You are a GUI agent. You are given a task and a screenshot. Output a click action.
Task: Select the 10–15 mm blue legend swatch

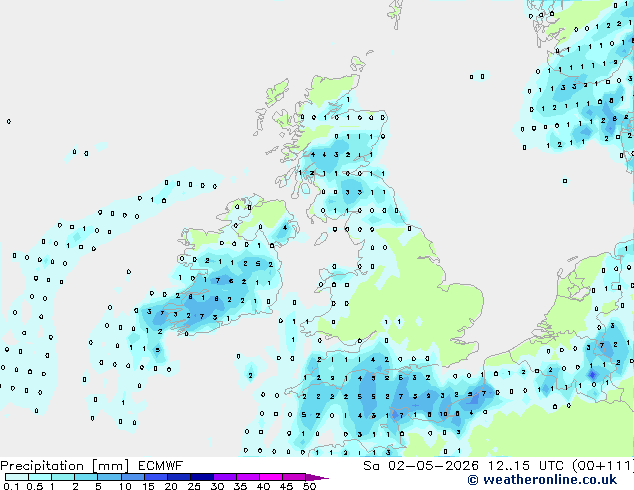pyautogui.click(x=132, y=477)
